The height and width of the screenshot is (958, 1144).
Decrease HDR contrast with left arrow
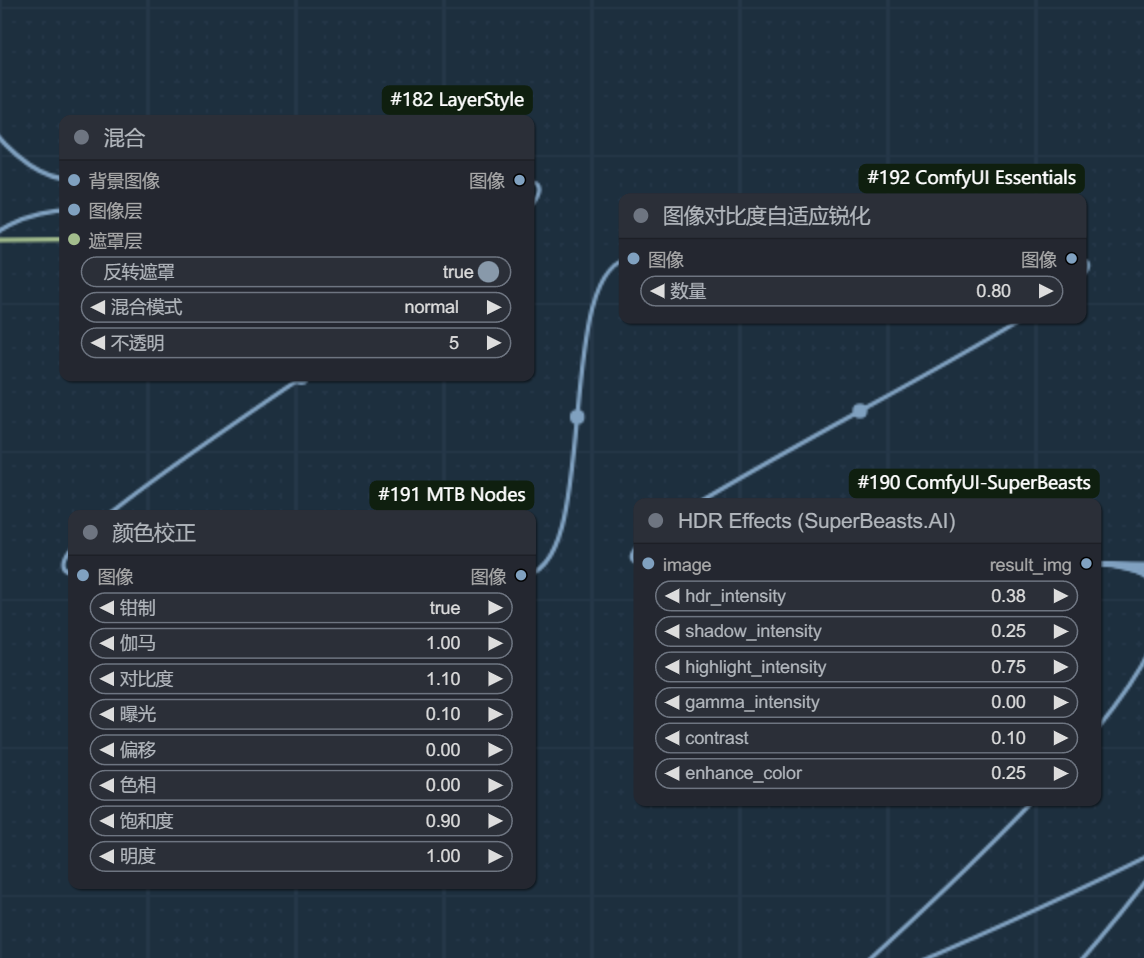coord(672,738)
